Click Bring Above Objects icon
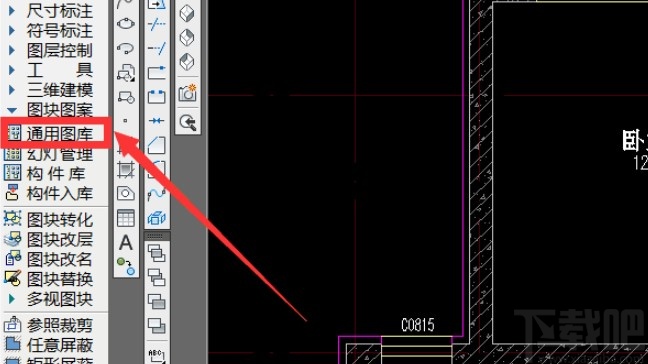The image size is (648, 364). tap(157, 302)
